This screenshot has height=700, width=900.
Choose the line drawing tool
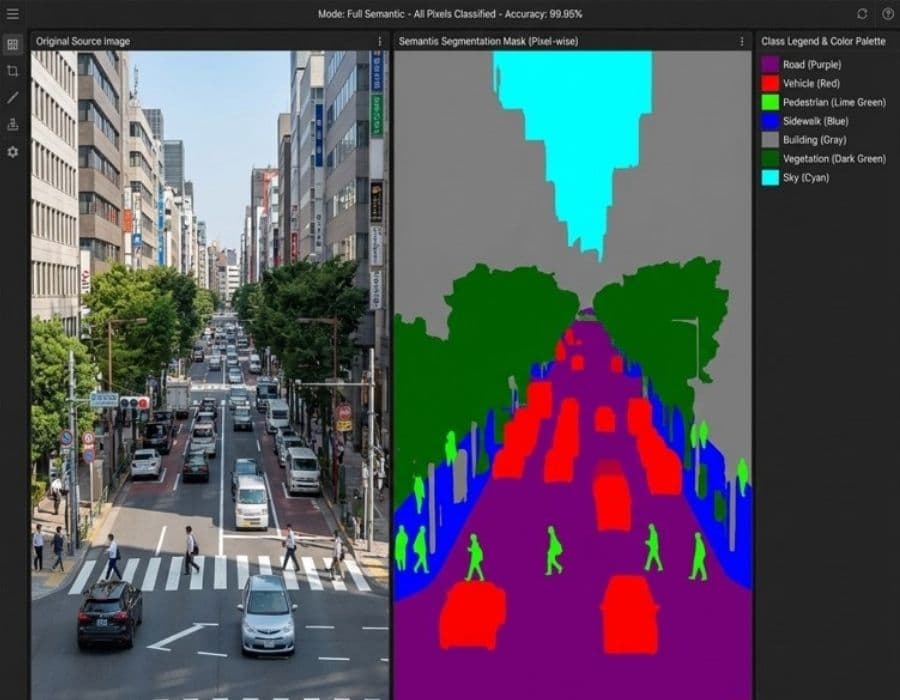click(13, 98)
